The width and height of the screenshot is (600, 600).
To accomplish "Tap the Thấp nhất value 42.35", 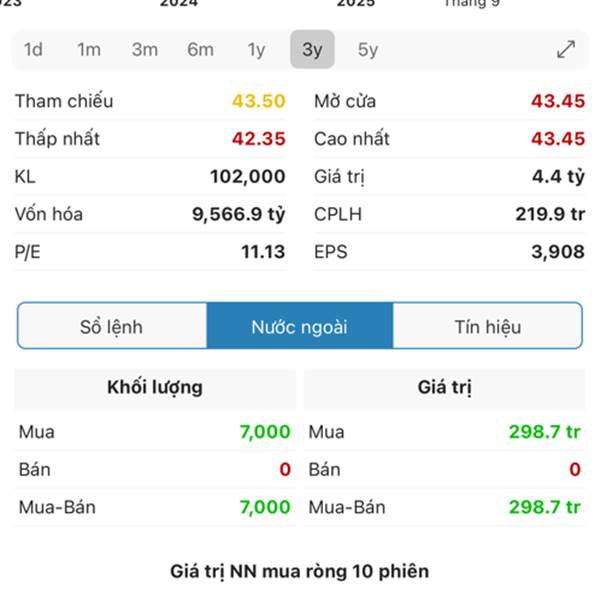I will (x=259, y=138).
